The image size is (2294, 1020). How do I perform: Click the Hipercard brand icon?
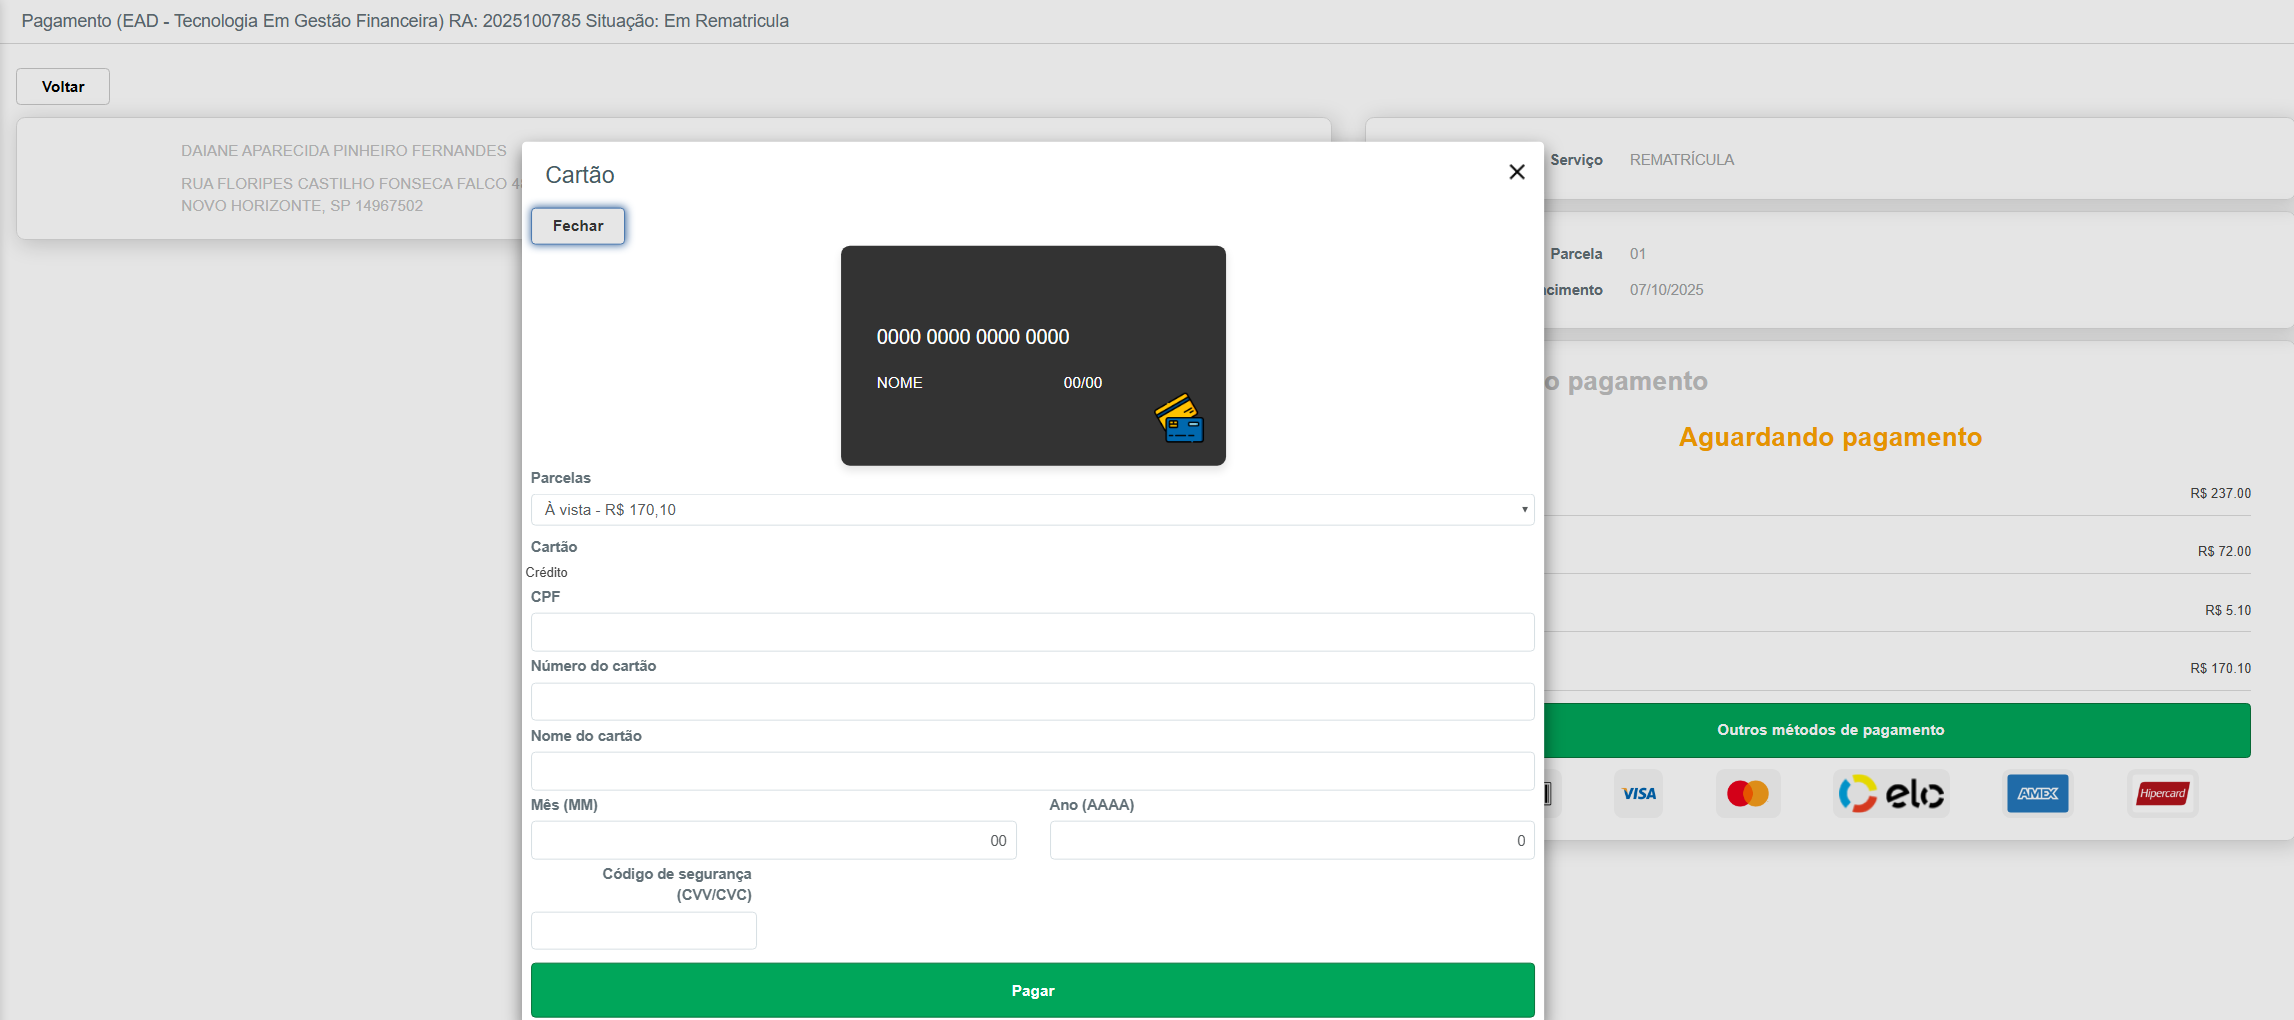pyautogui.click(x=2162, y=794)
